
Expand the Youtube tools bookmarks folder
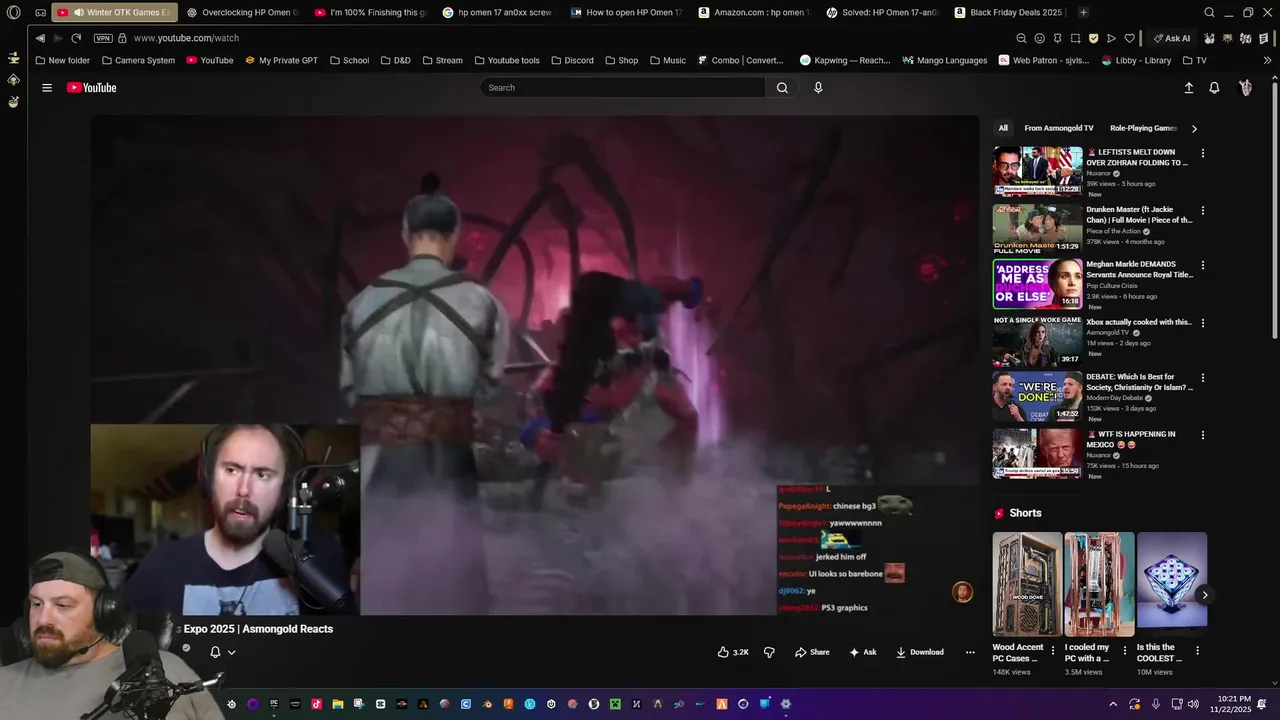506,60
